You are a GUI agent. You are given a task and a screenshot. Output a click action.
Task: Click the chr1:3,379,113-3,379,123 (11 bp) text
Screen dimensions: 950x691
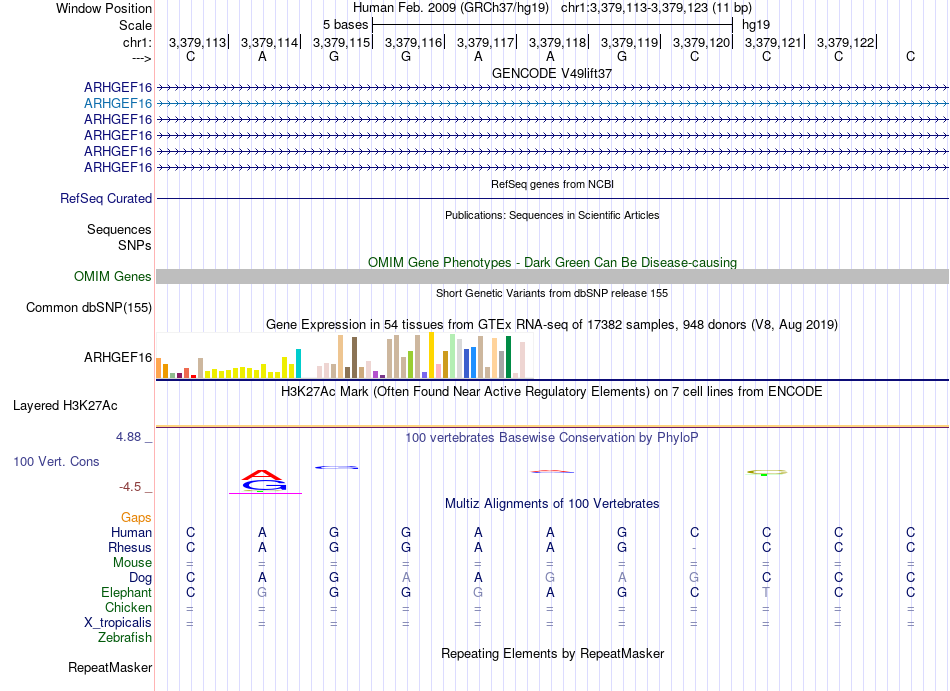[x=656, y=8]
